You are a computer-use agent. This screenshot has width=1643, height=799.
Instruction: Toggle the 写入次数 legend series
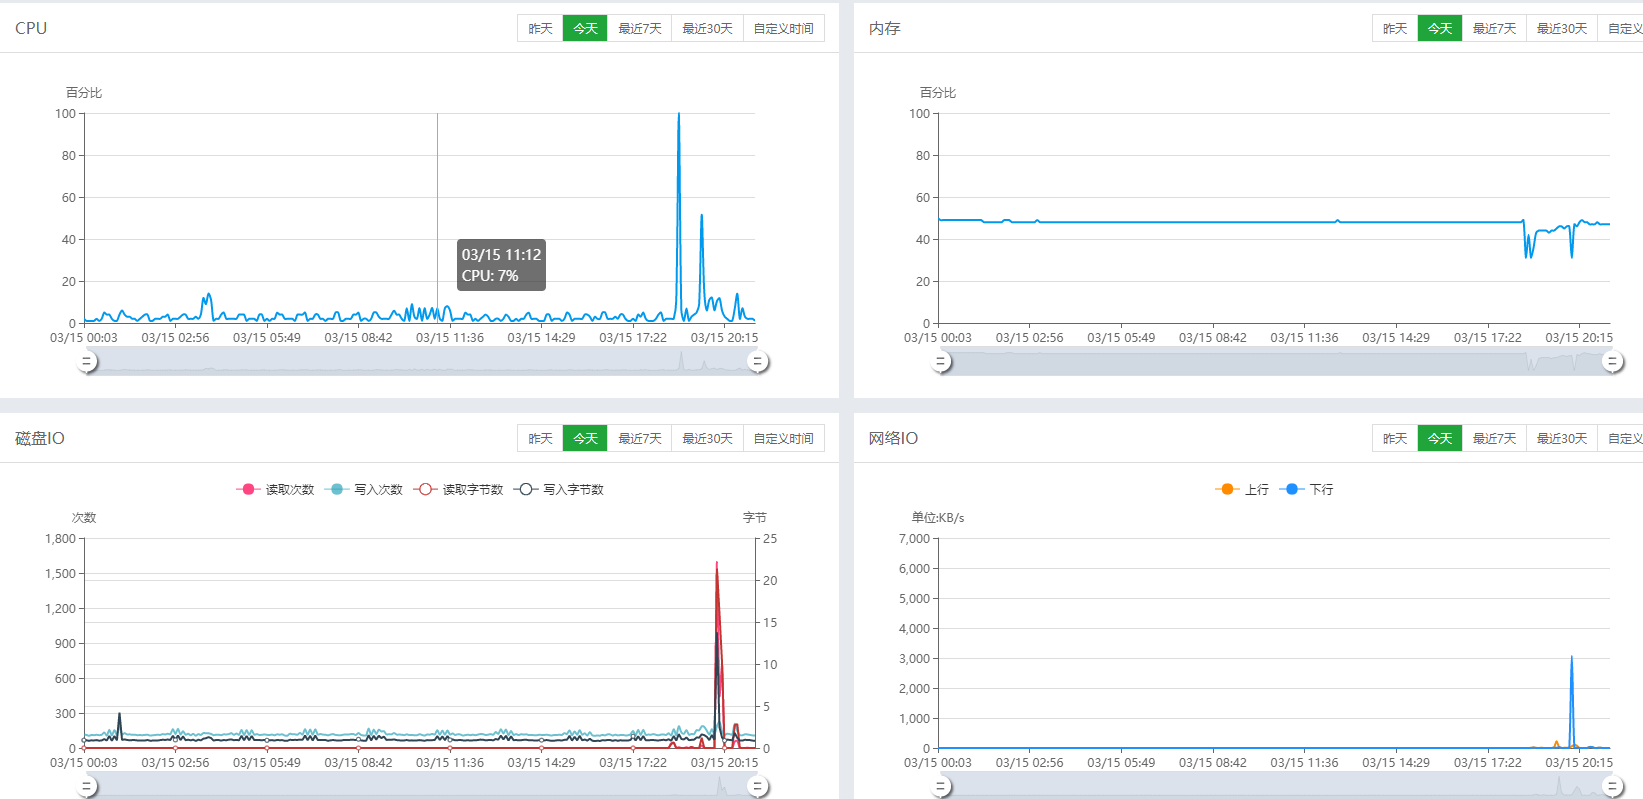click(x=364, y=489)
